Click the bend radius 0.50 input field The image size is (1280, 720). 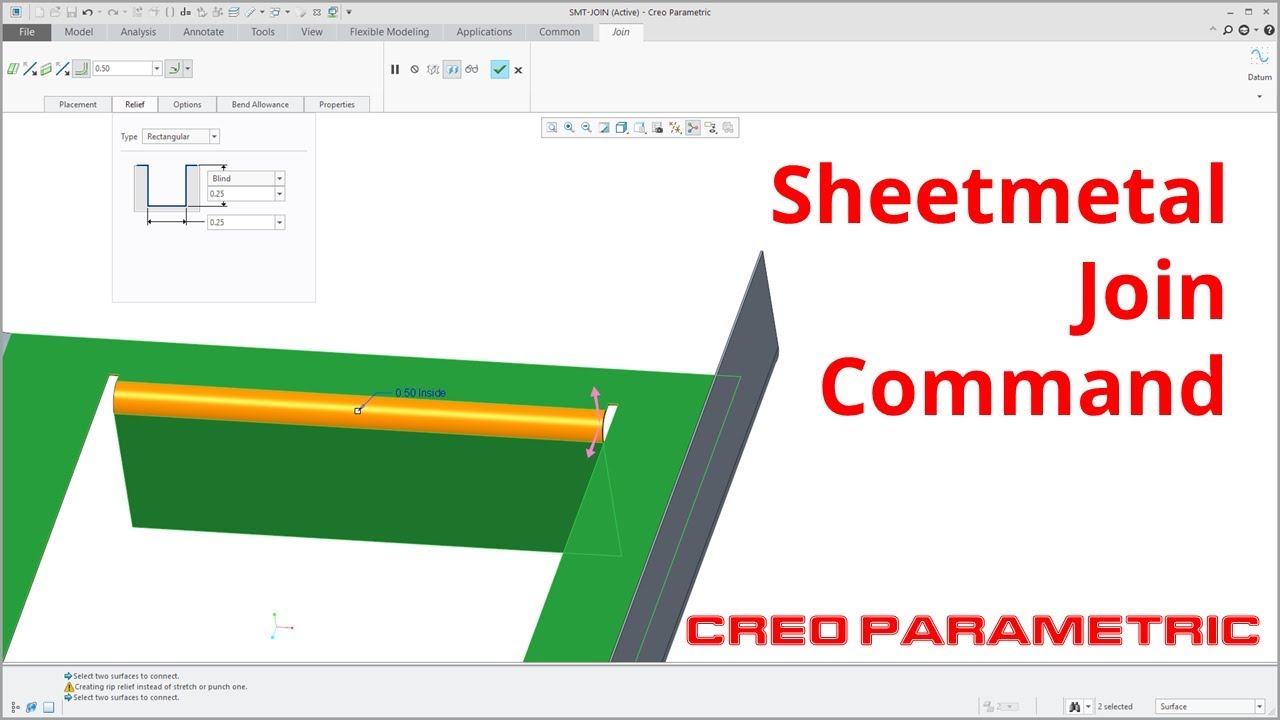(121, 69)
